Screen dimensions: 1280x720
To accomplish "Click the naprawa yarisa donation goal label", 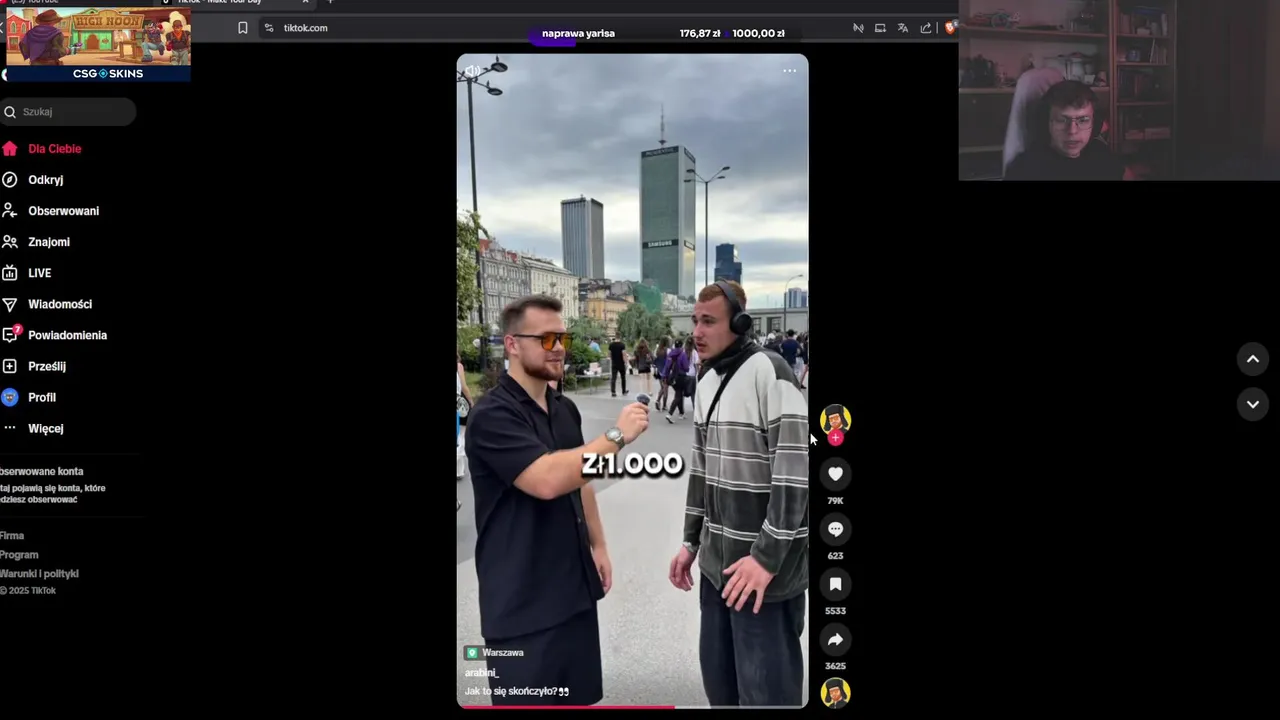I will 578,33.
